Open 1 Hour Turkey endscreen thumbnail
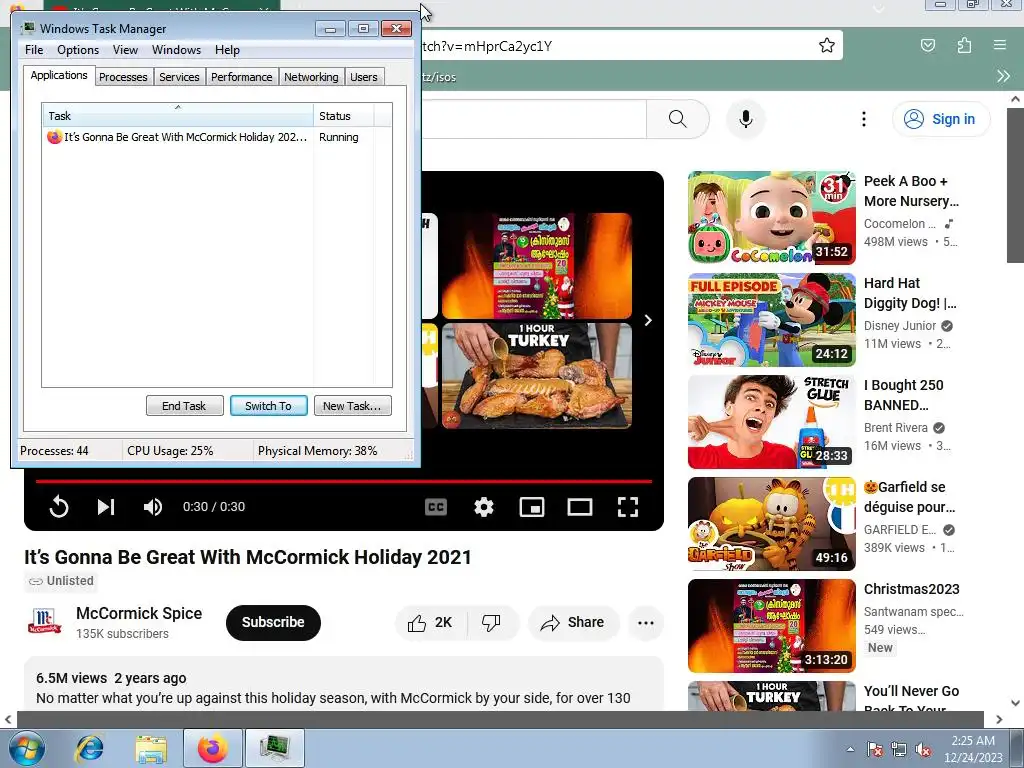This screenshot has height=768, width=1024. pos(537,376)
